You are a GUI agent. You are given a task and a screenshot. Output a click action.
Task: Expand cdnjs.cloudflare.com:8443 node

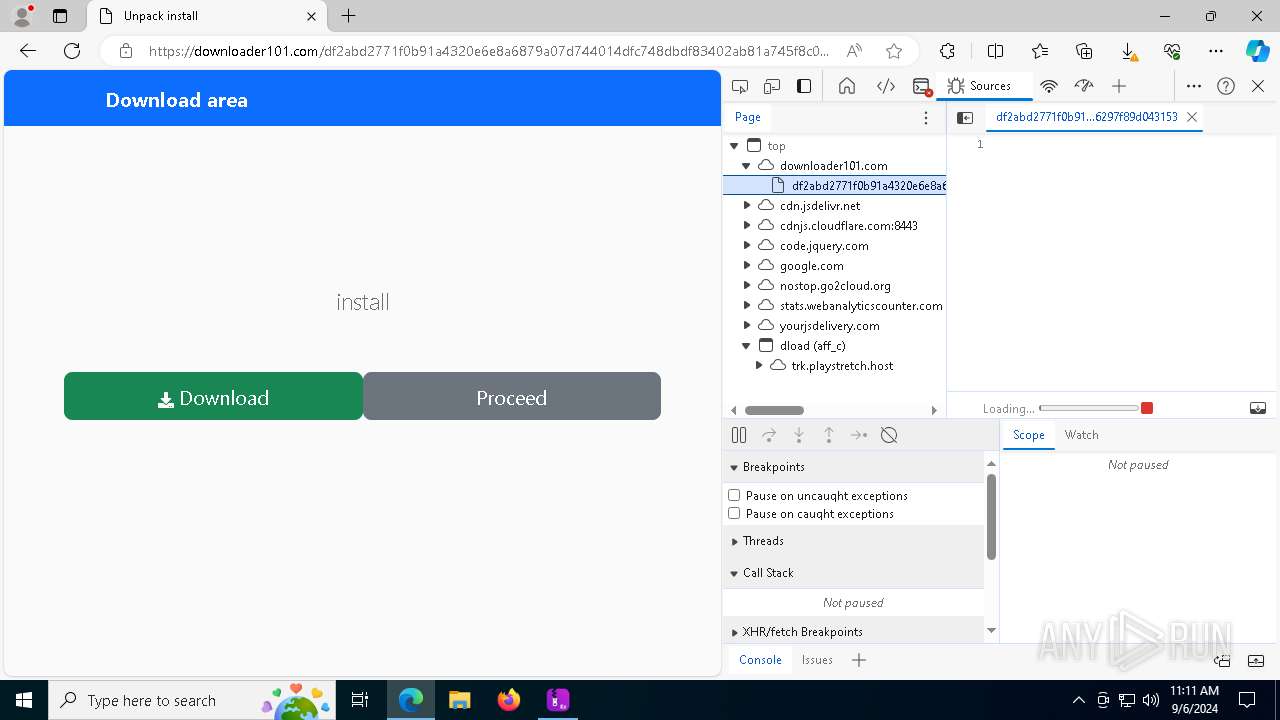746,225
